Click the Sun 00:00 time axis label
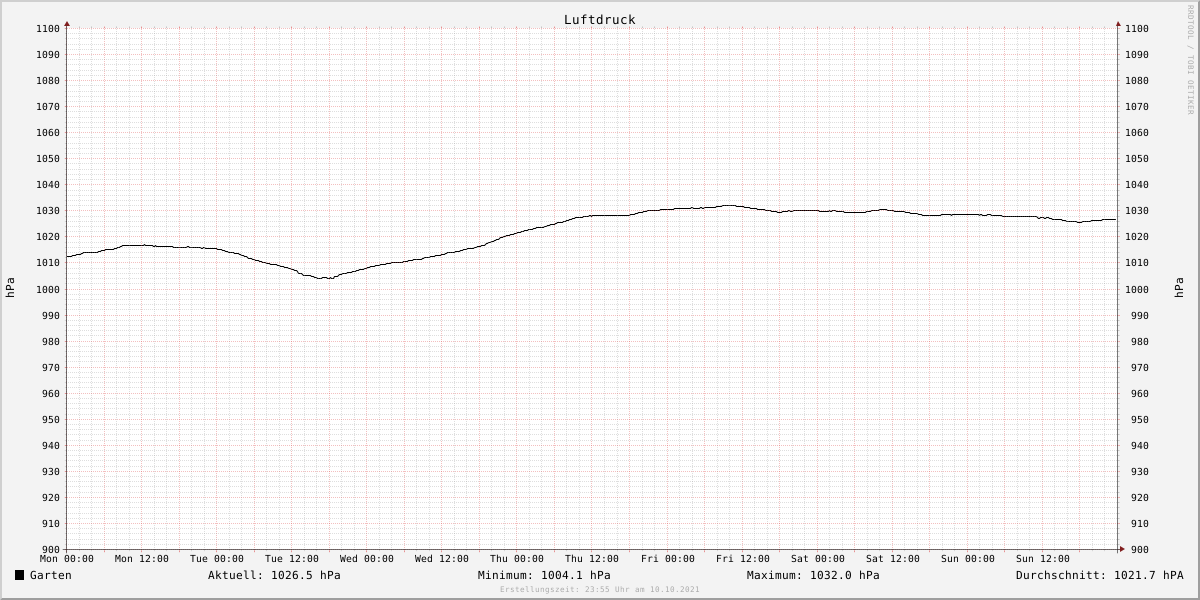 (968, 559)
